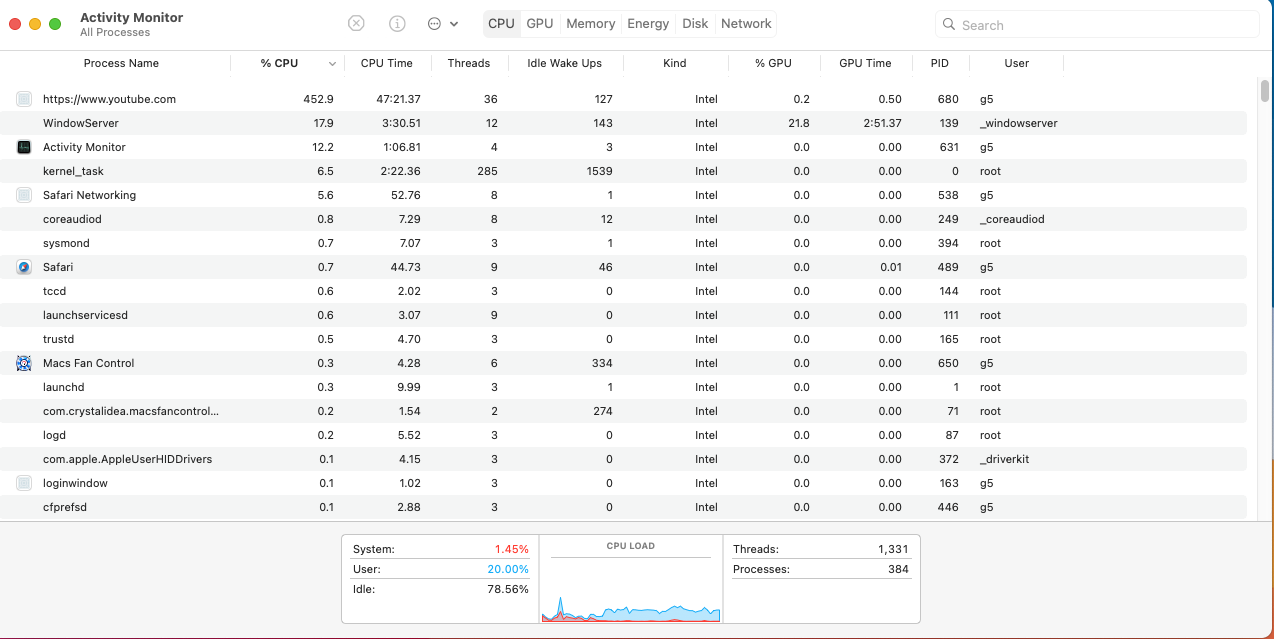Sort by the User column header
This screenshot has width=1274, height=639.
1016,63
